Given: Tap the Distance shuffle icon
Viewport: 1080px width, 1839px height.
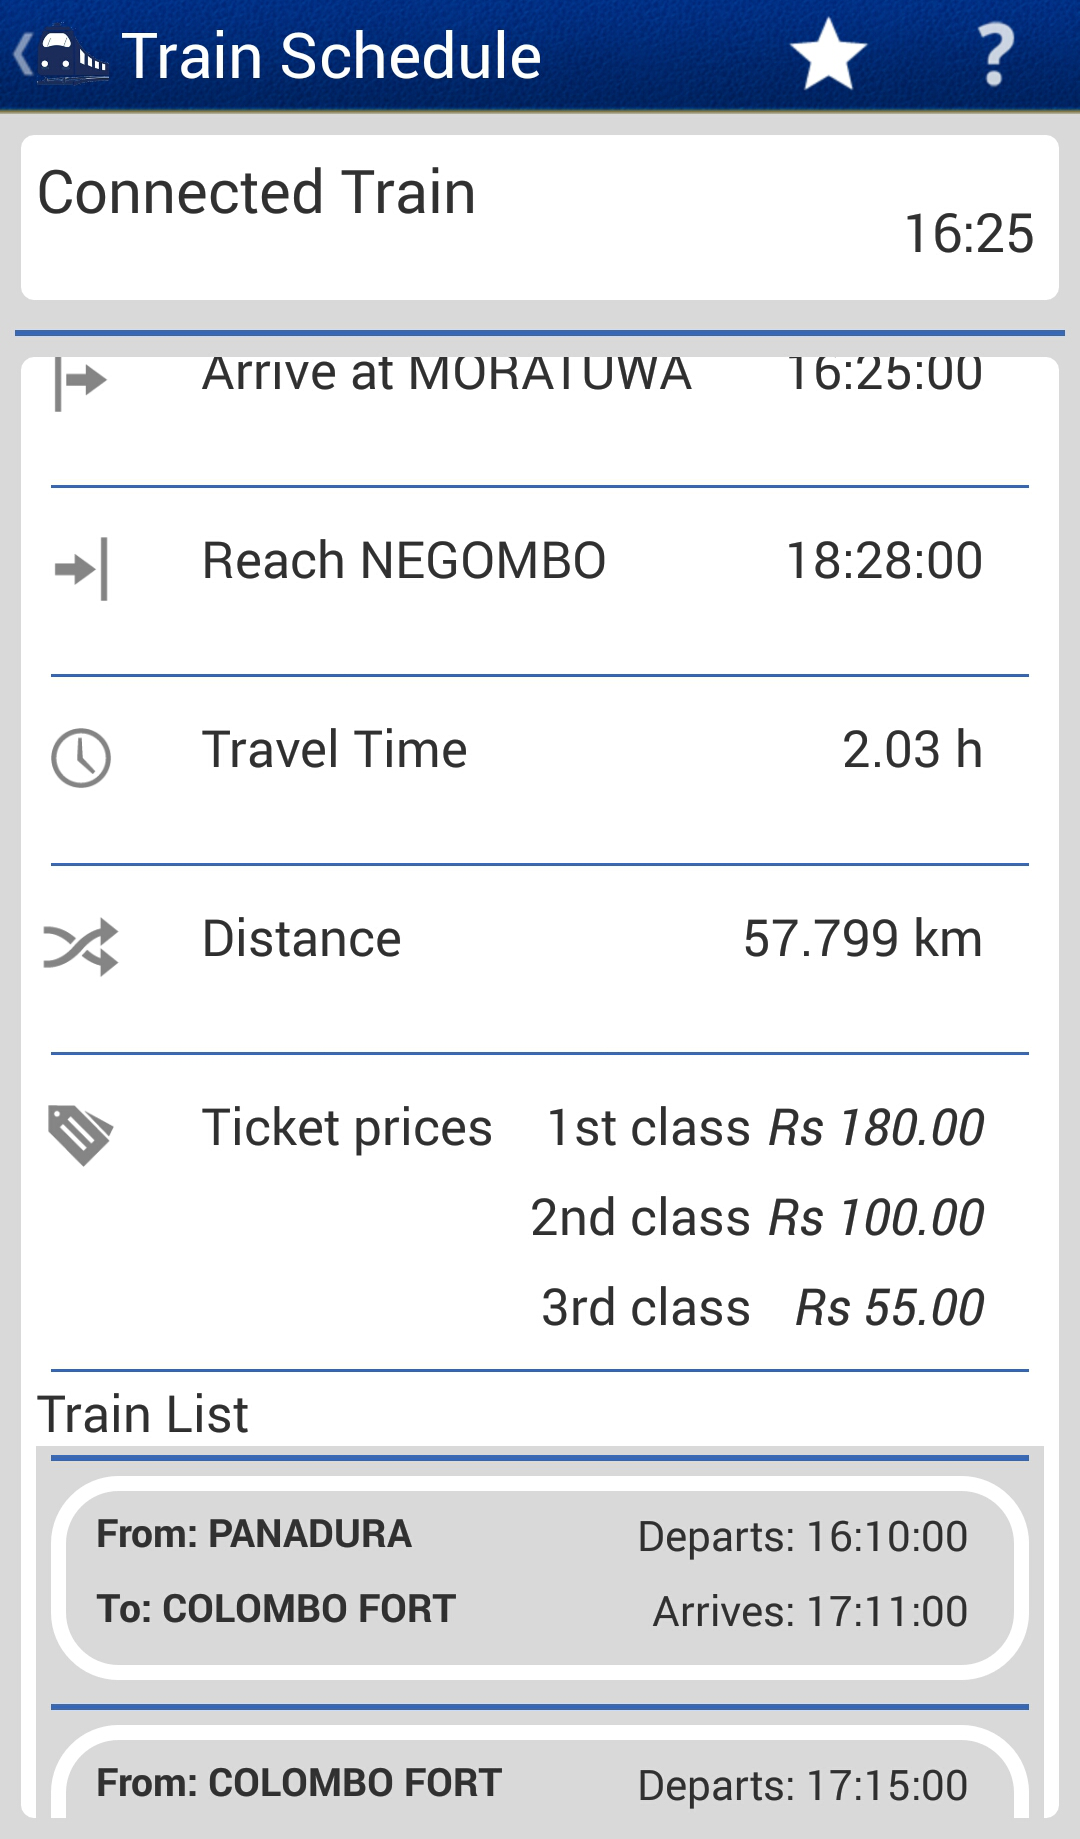Looking at the screenshot, I should (81, 946).
